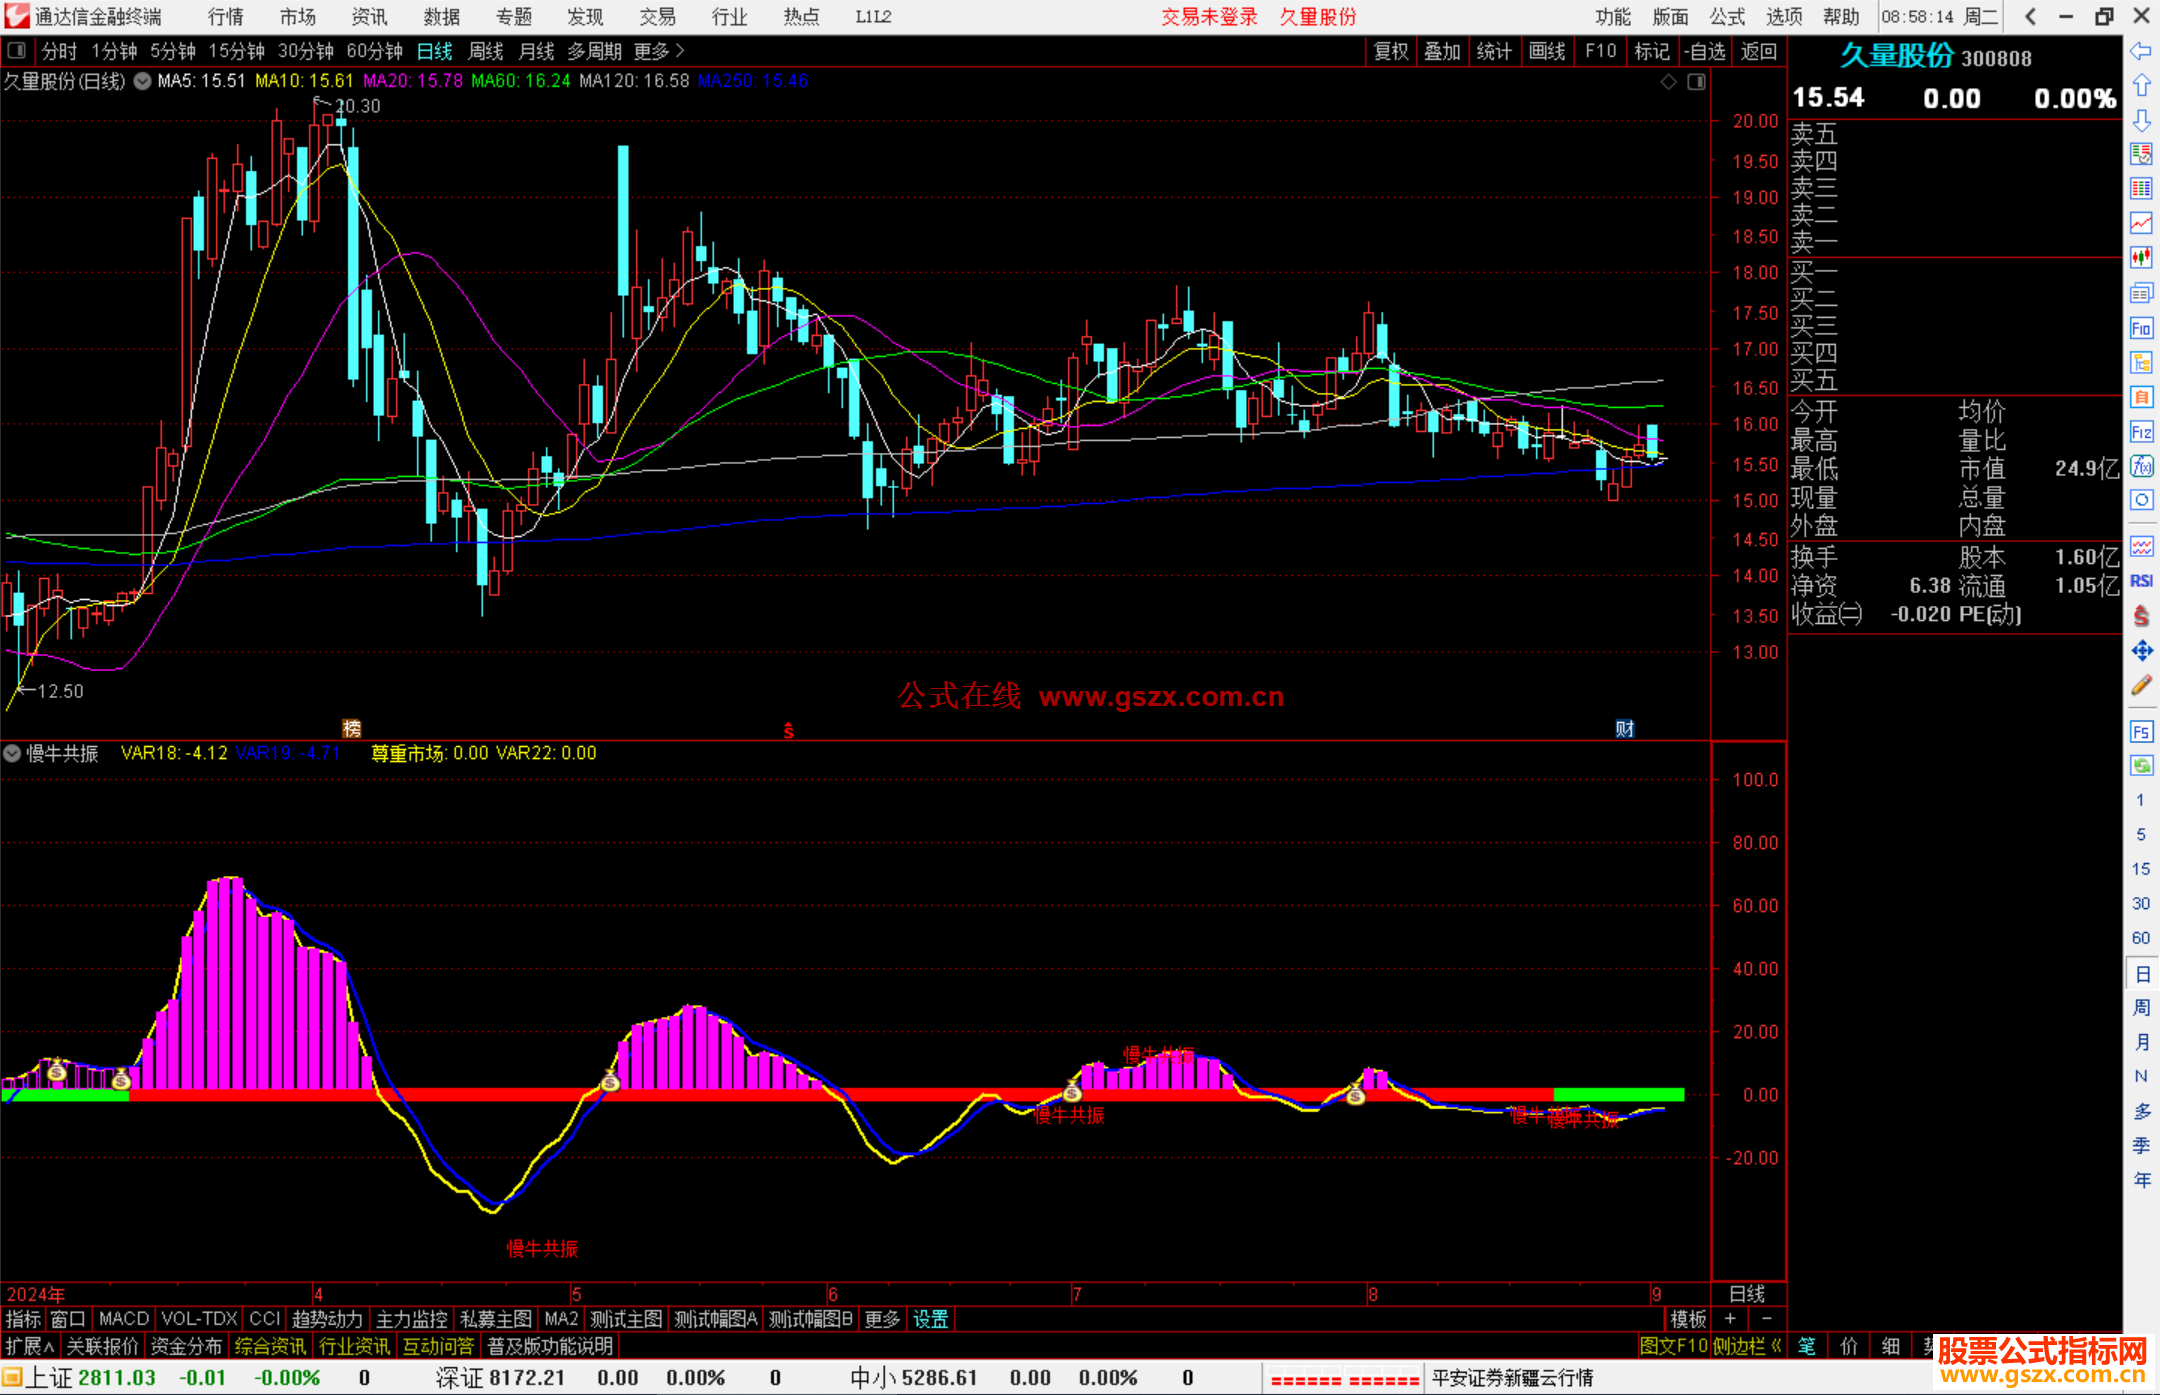This screenshot has width=2160, height=1395.
Task: Click the 复权 button
Action: [x=1390, y=51]
